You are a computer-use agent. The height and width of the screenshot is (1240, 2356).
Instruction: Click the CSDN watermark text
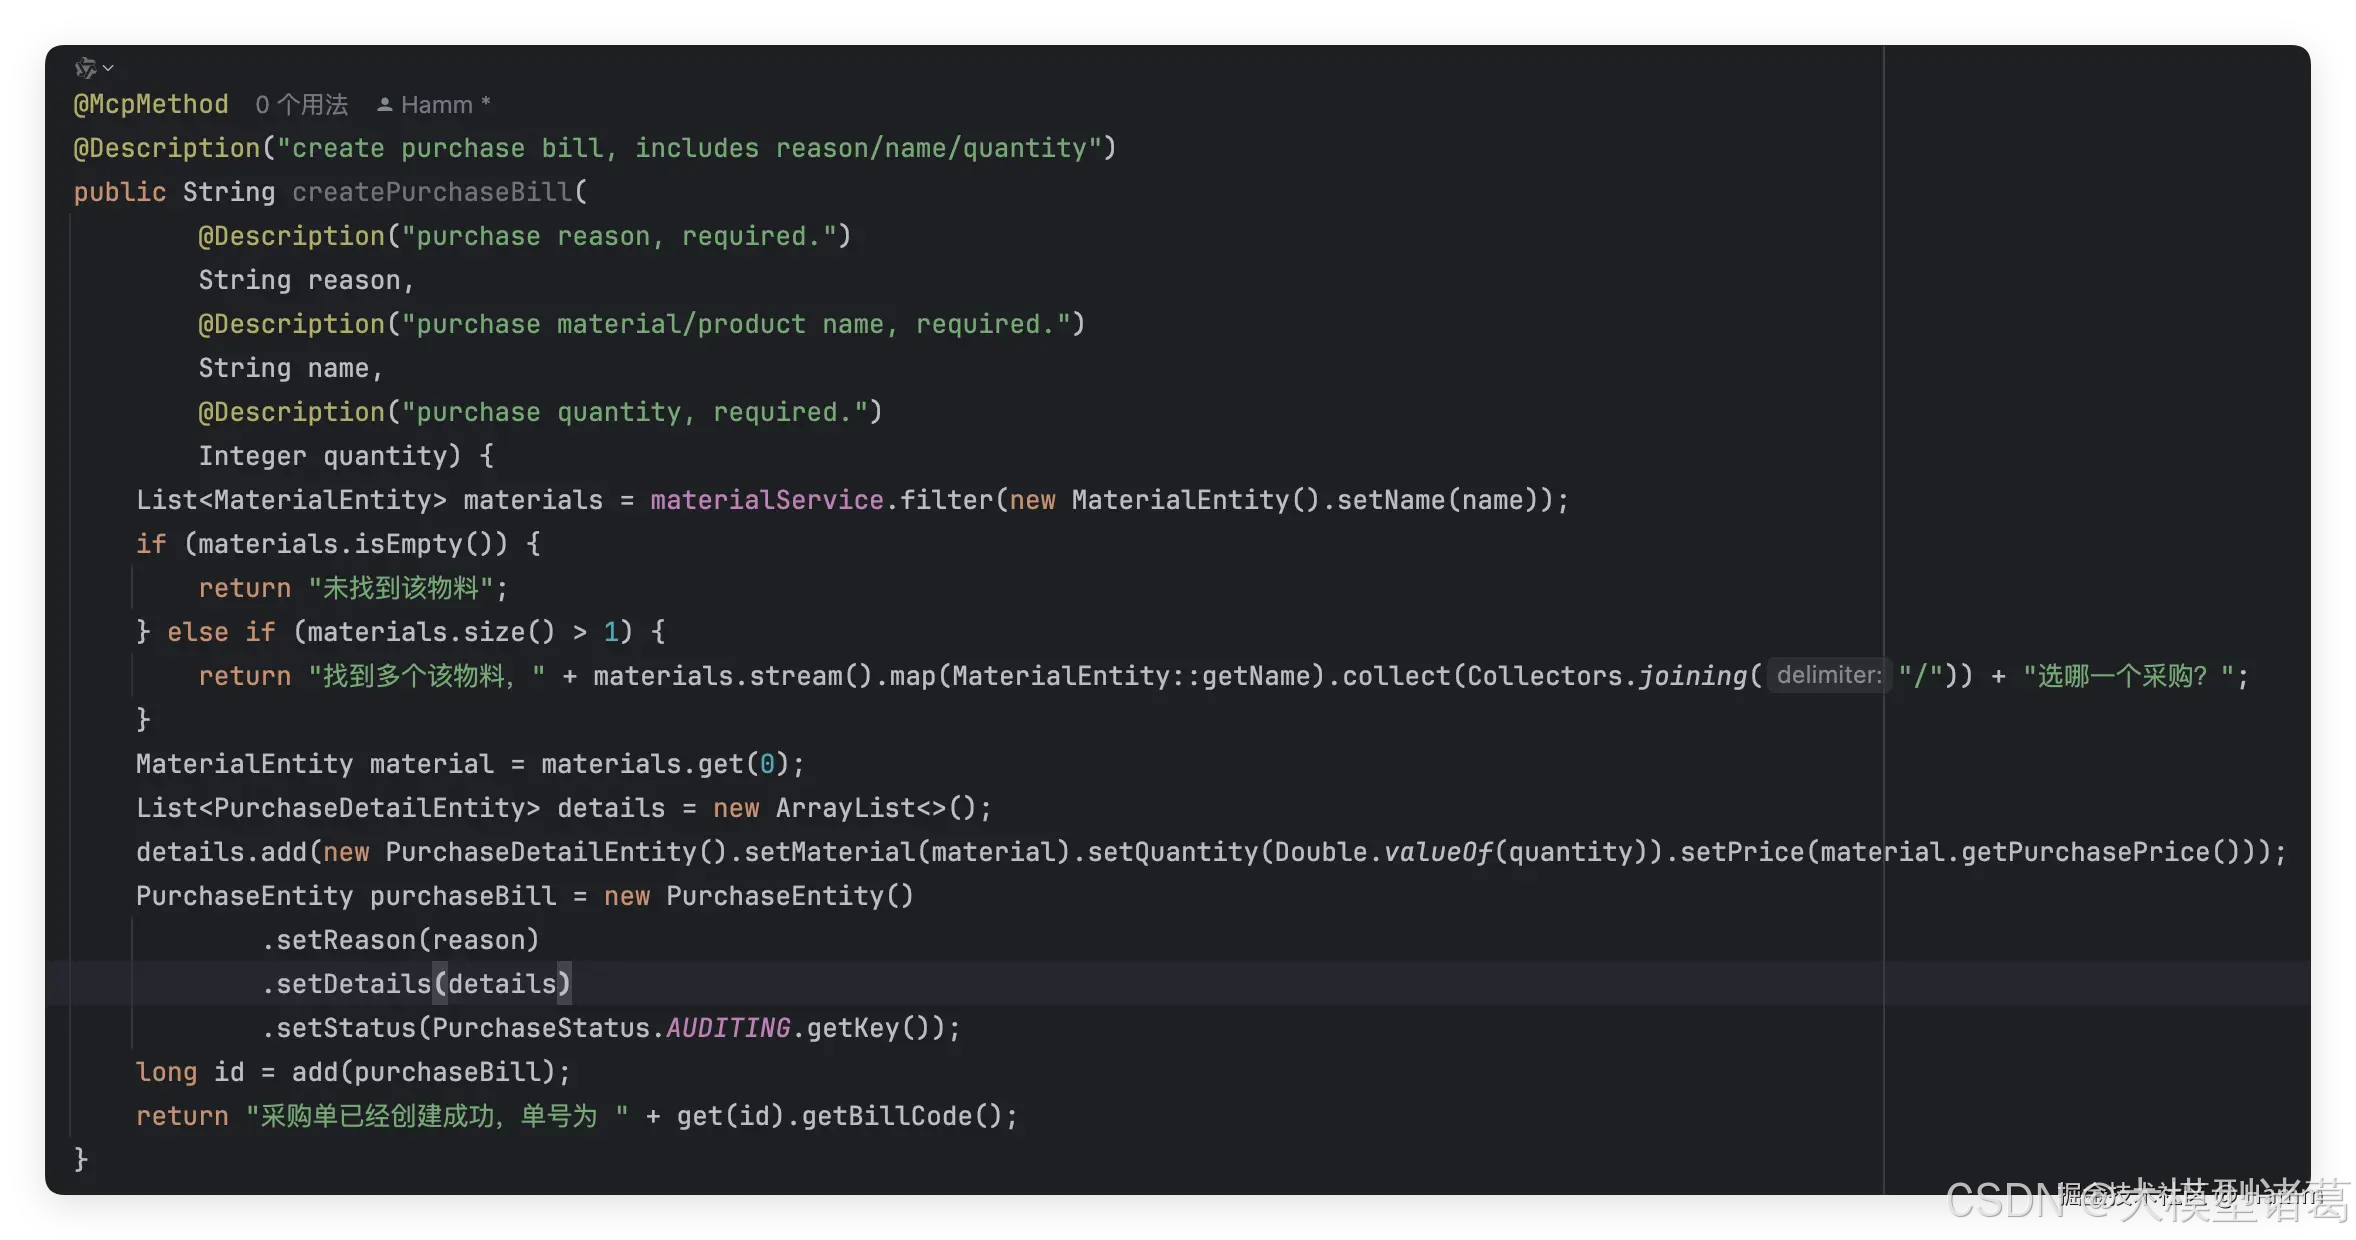tap(2003, 1200)
